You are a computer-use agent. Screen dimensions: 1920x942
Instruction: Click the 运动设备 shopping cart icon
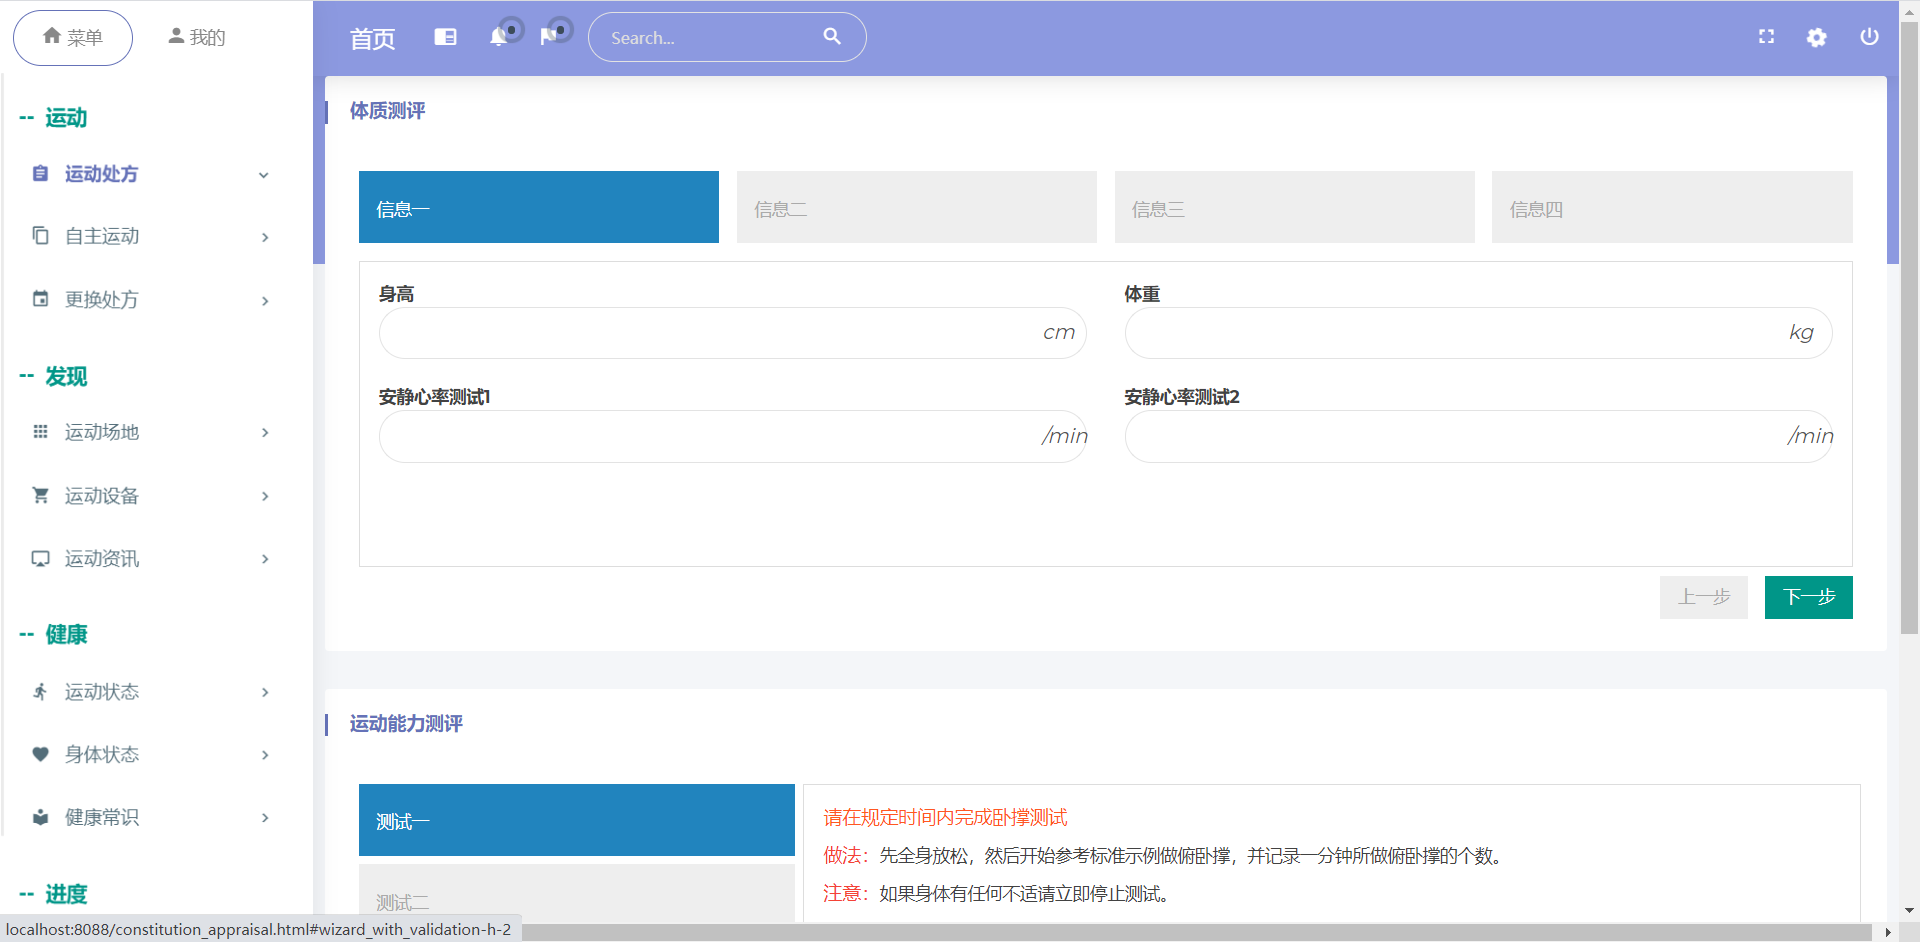point(40,495)
